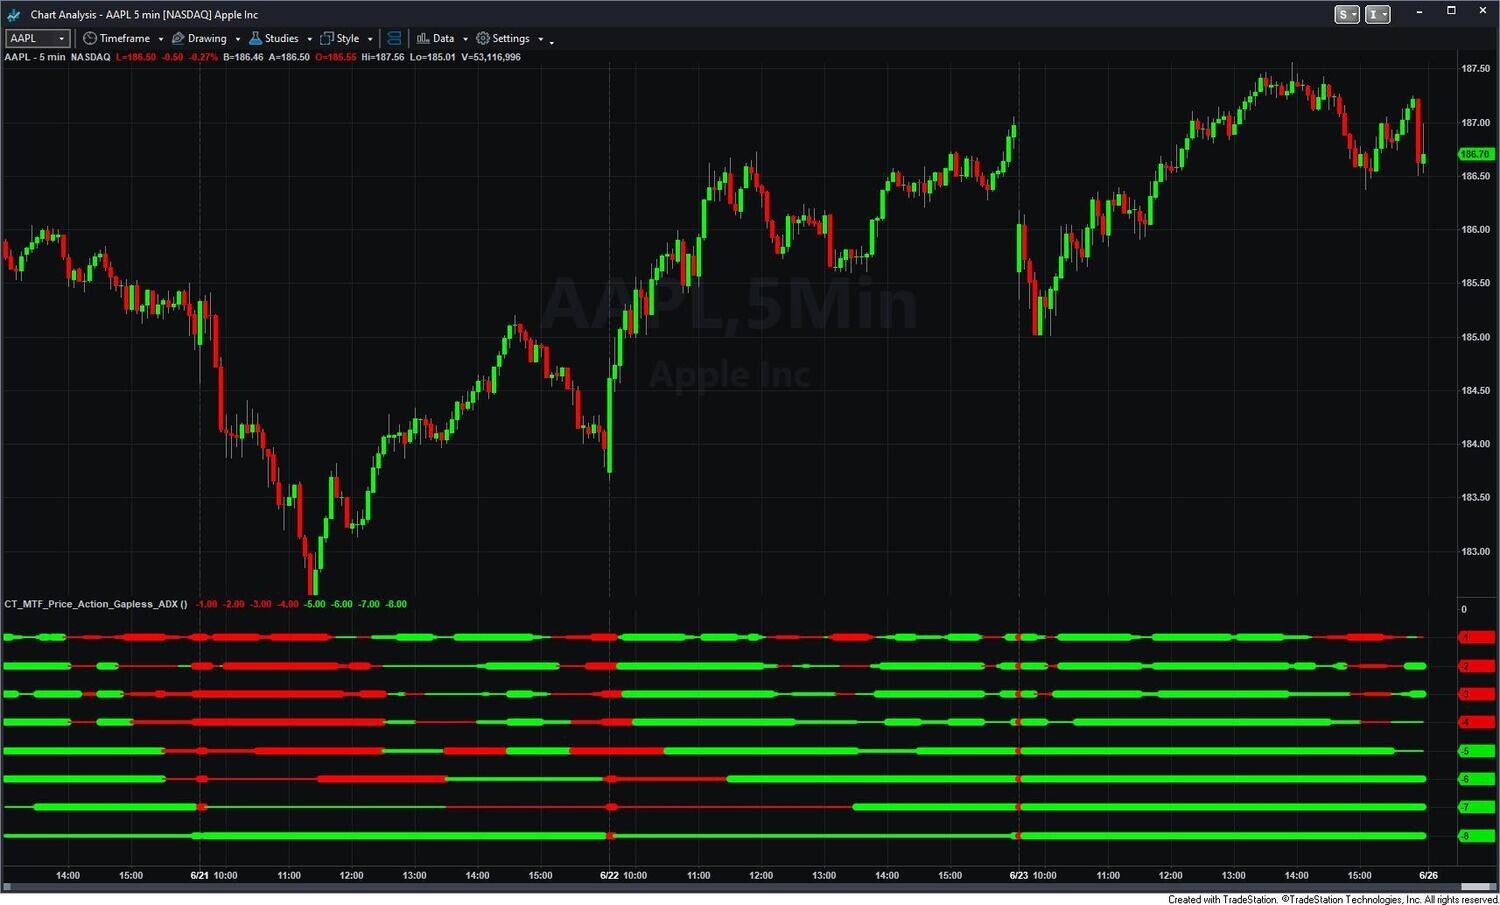Click the "Hi=187.56" high value

[383, 57]
